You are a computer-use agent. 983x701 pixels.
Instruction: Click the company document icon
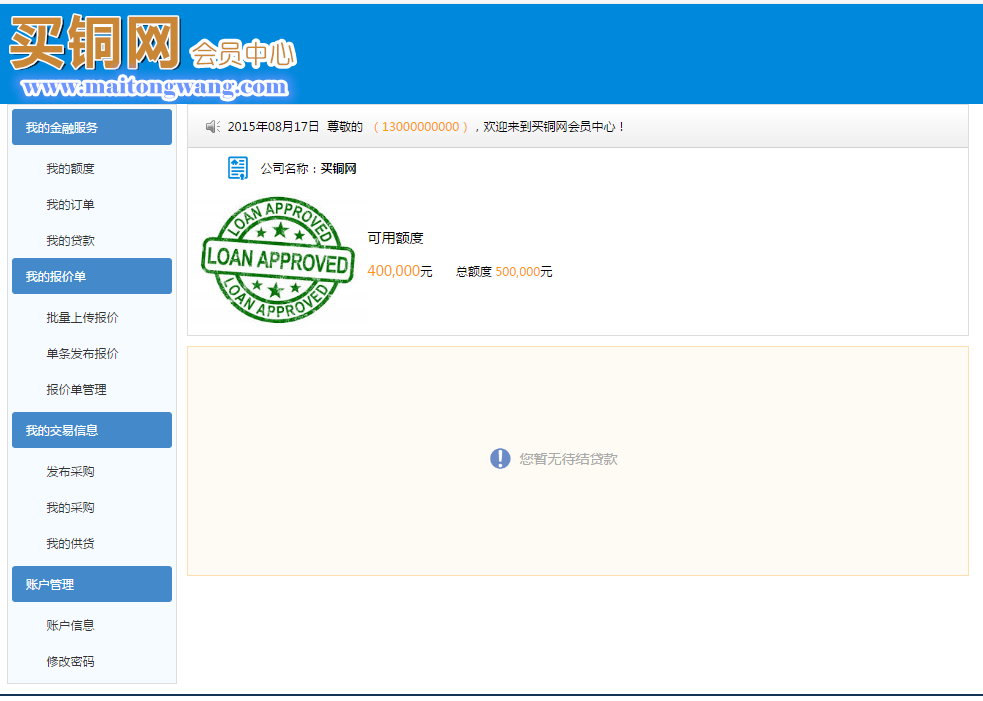coord(238,168)
